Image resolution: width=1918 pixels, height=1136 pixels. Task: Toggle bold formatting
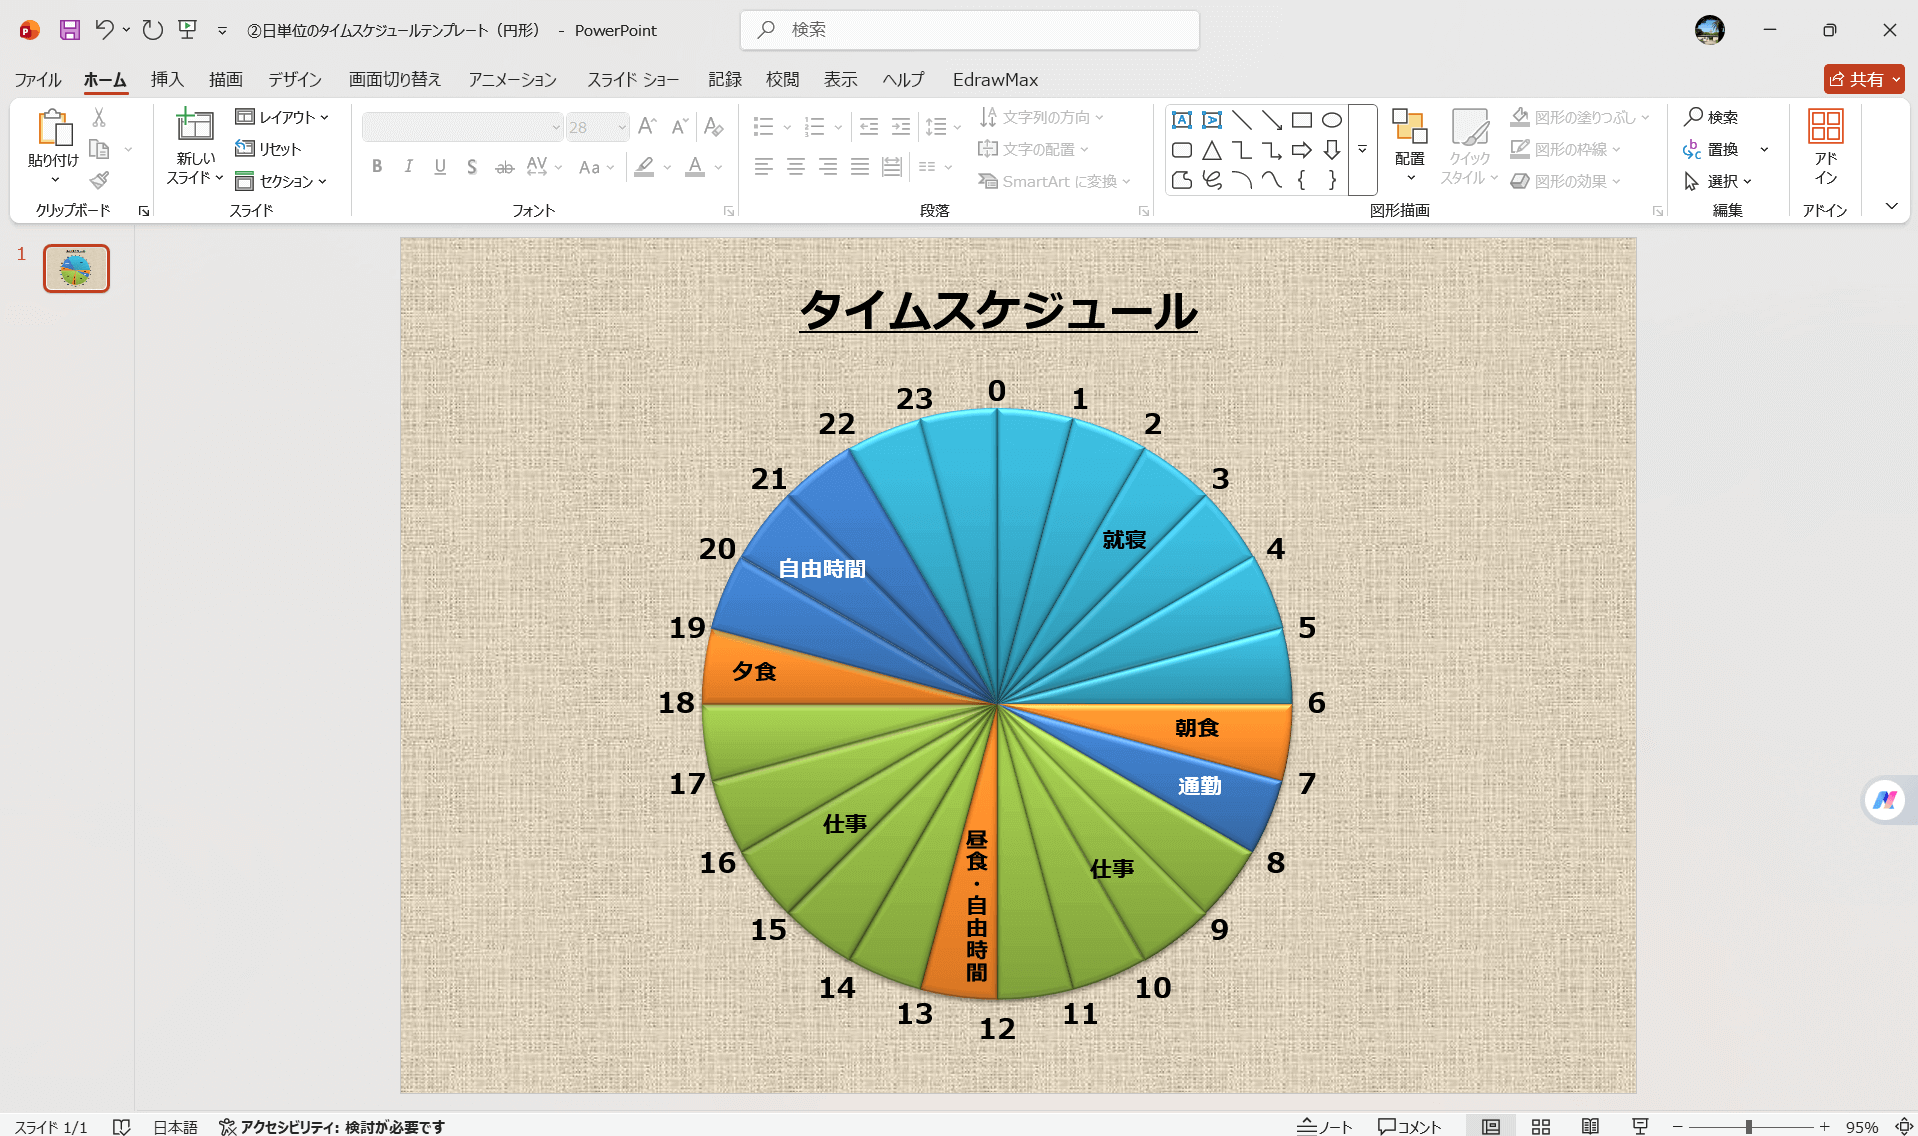point(377,167)
